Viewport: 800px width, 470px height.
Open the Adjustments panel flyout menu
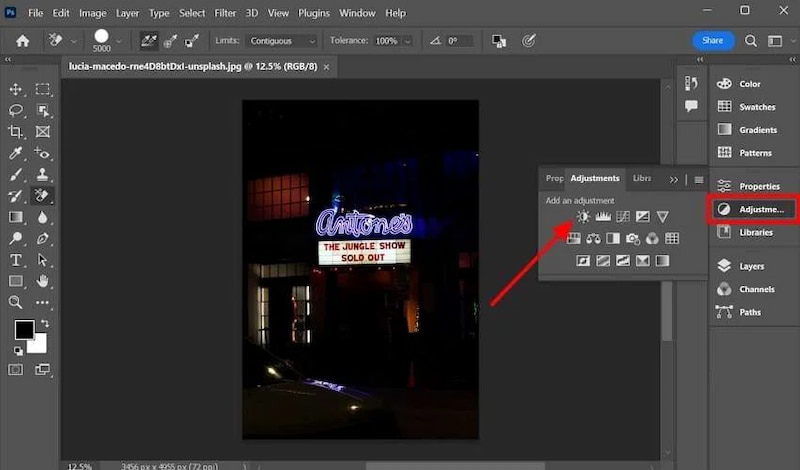[698, 180]
